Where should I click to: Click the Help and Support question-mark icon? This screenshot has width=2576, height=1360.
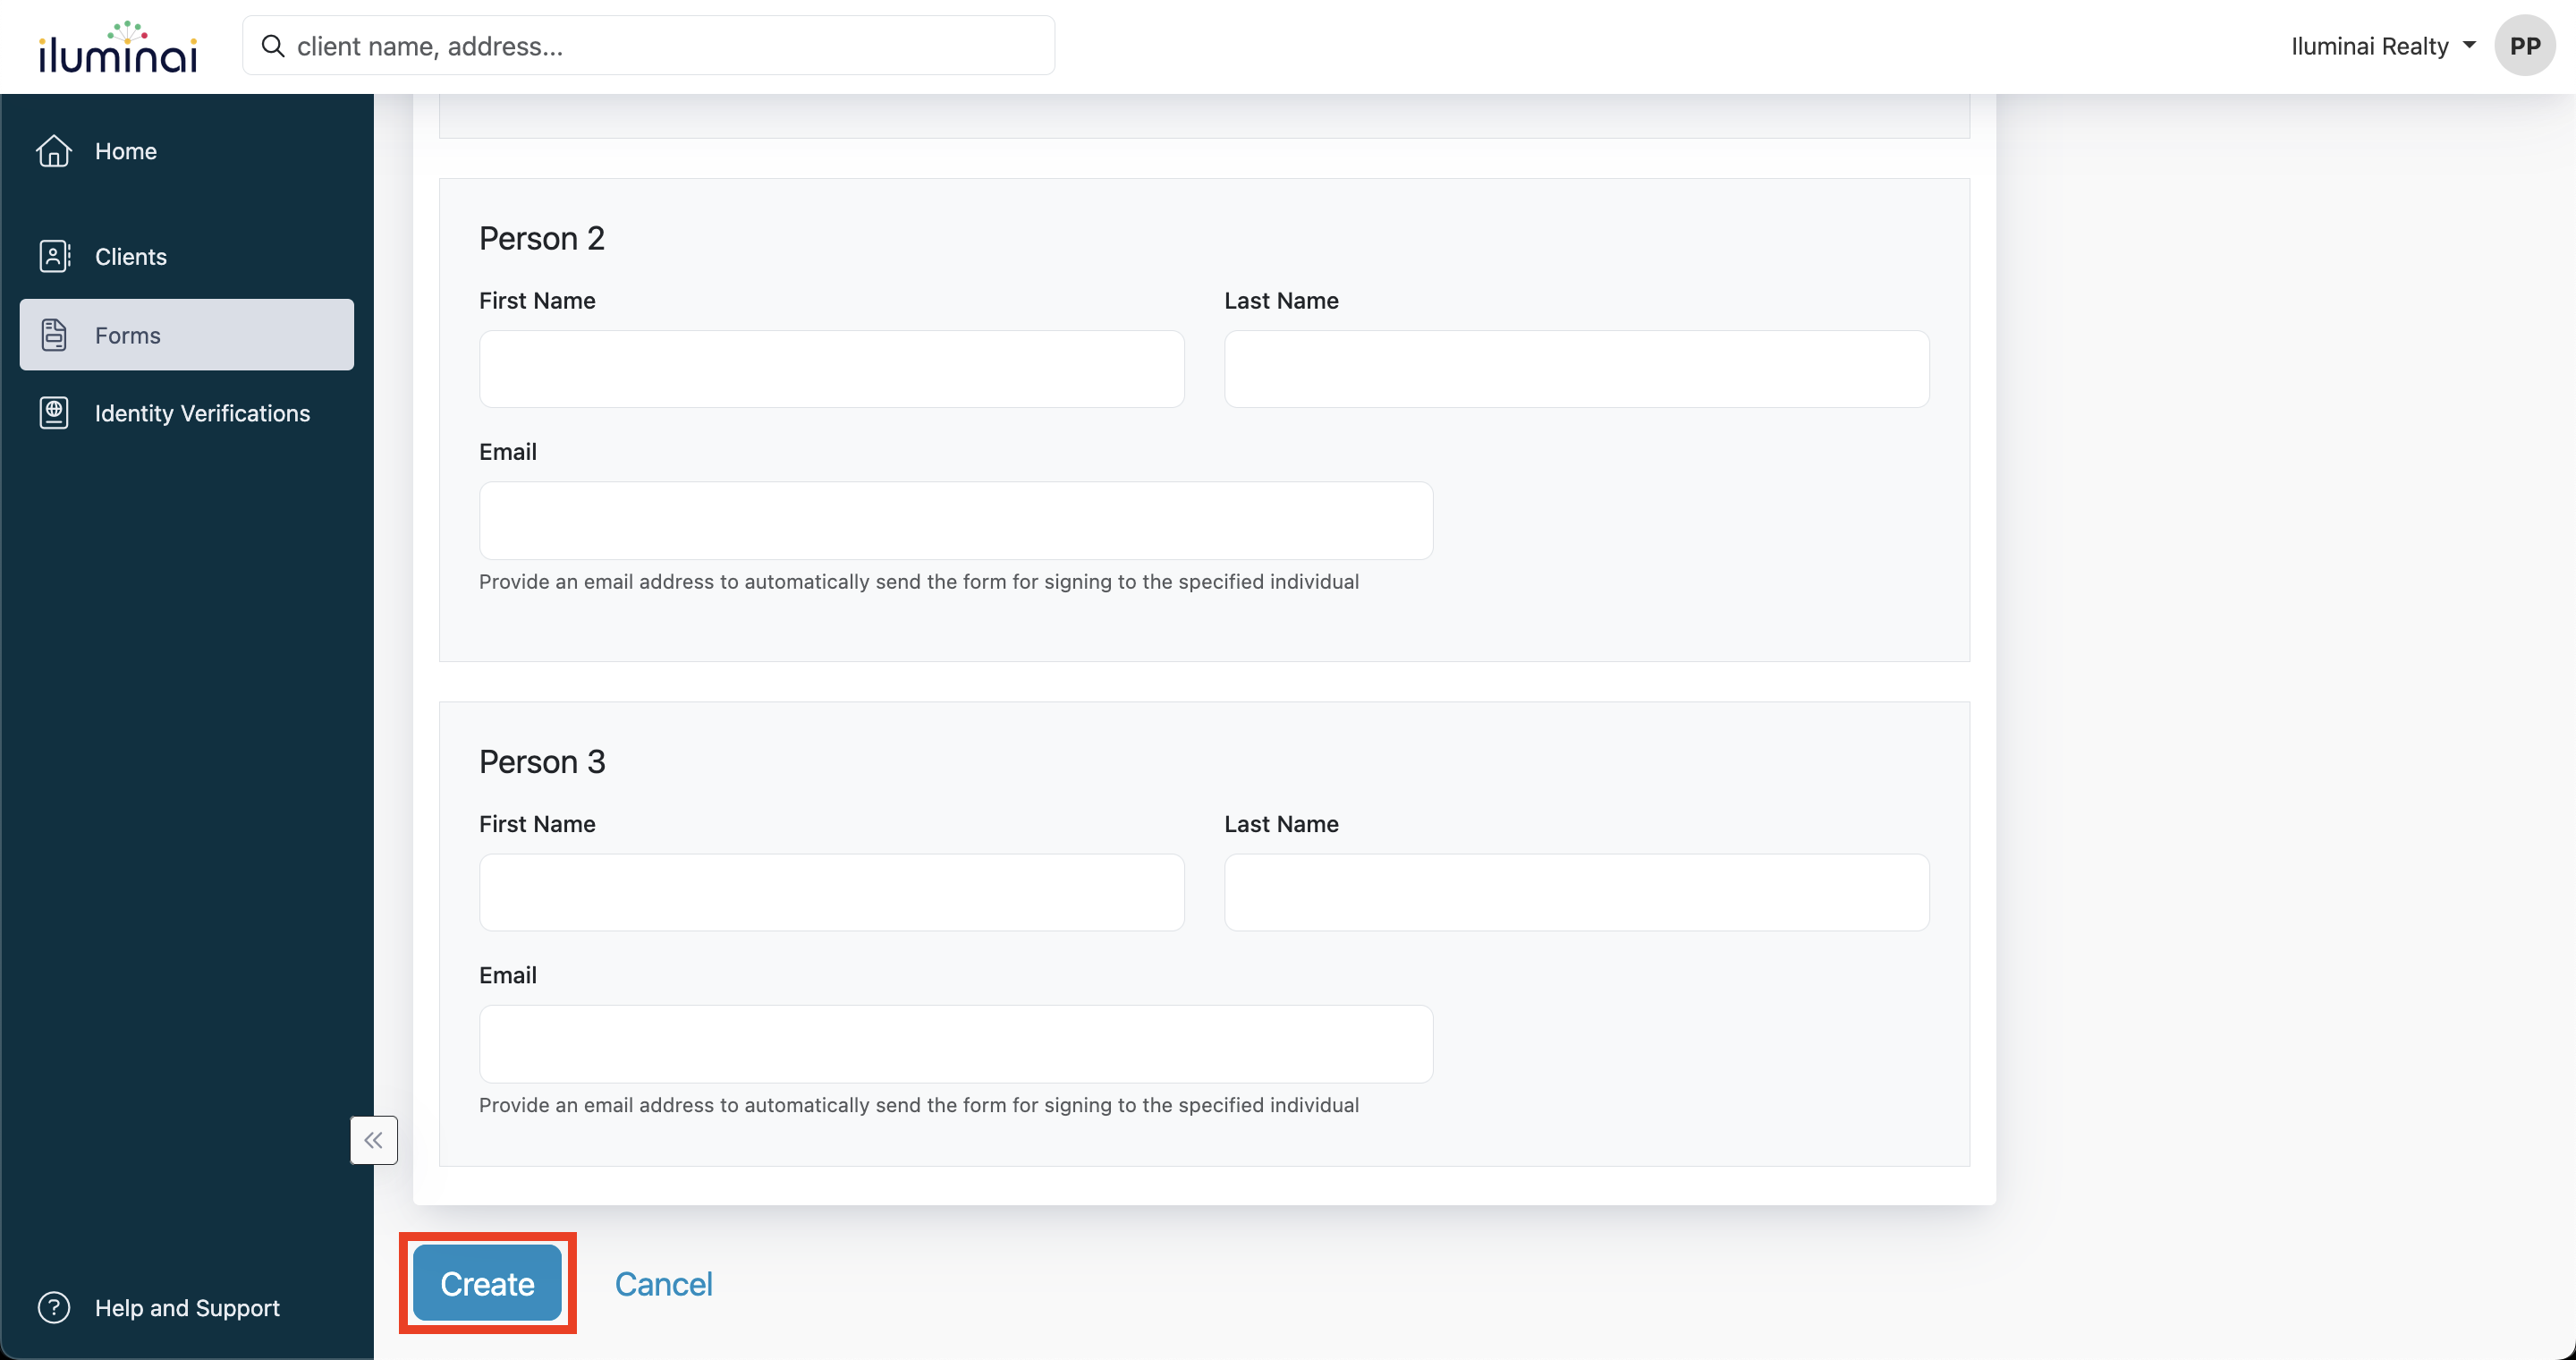[x=54, y=1307]
